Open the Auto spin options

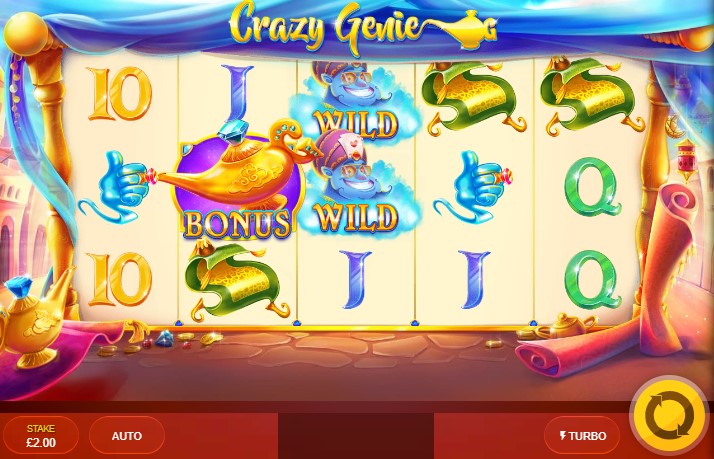point(127,436)
